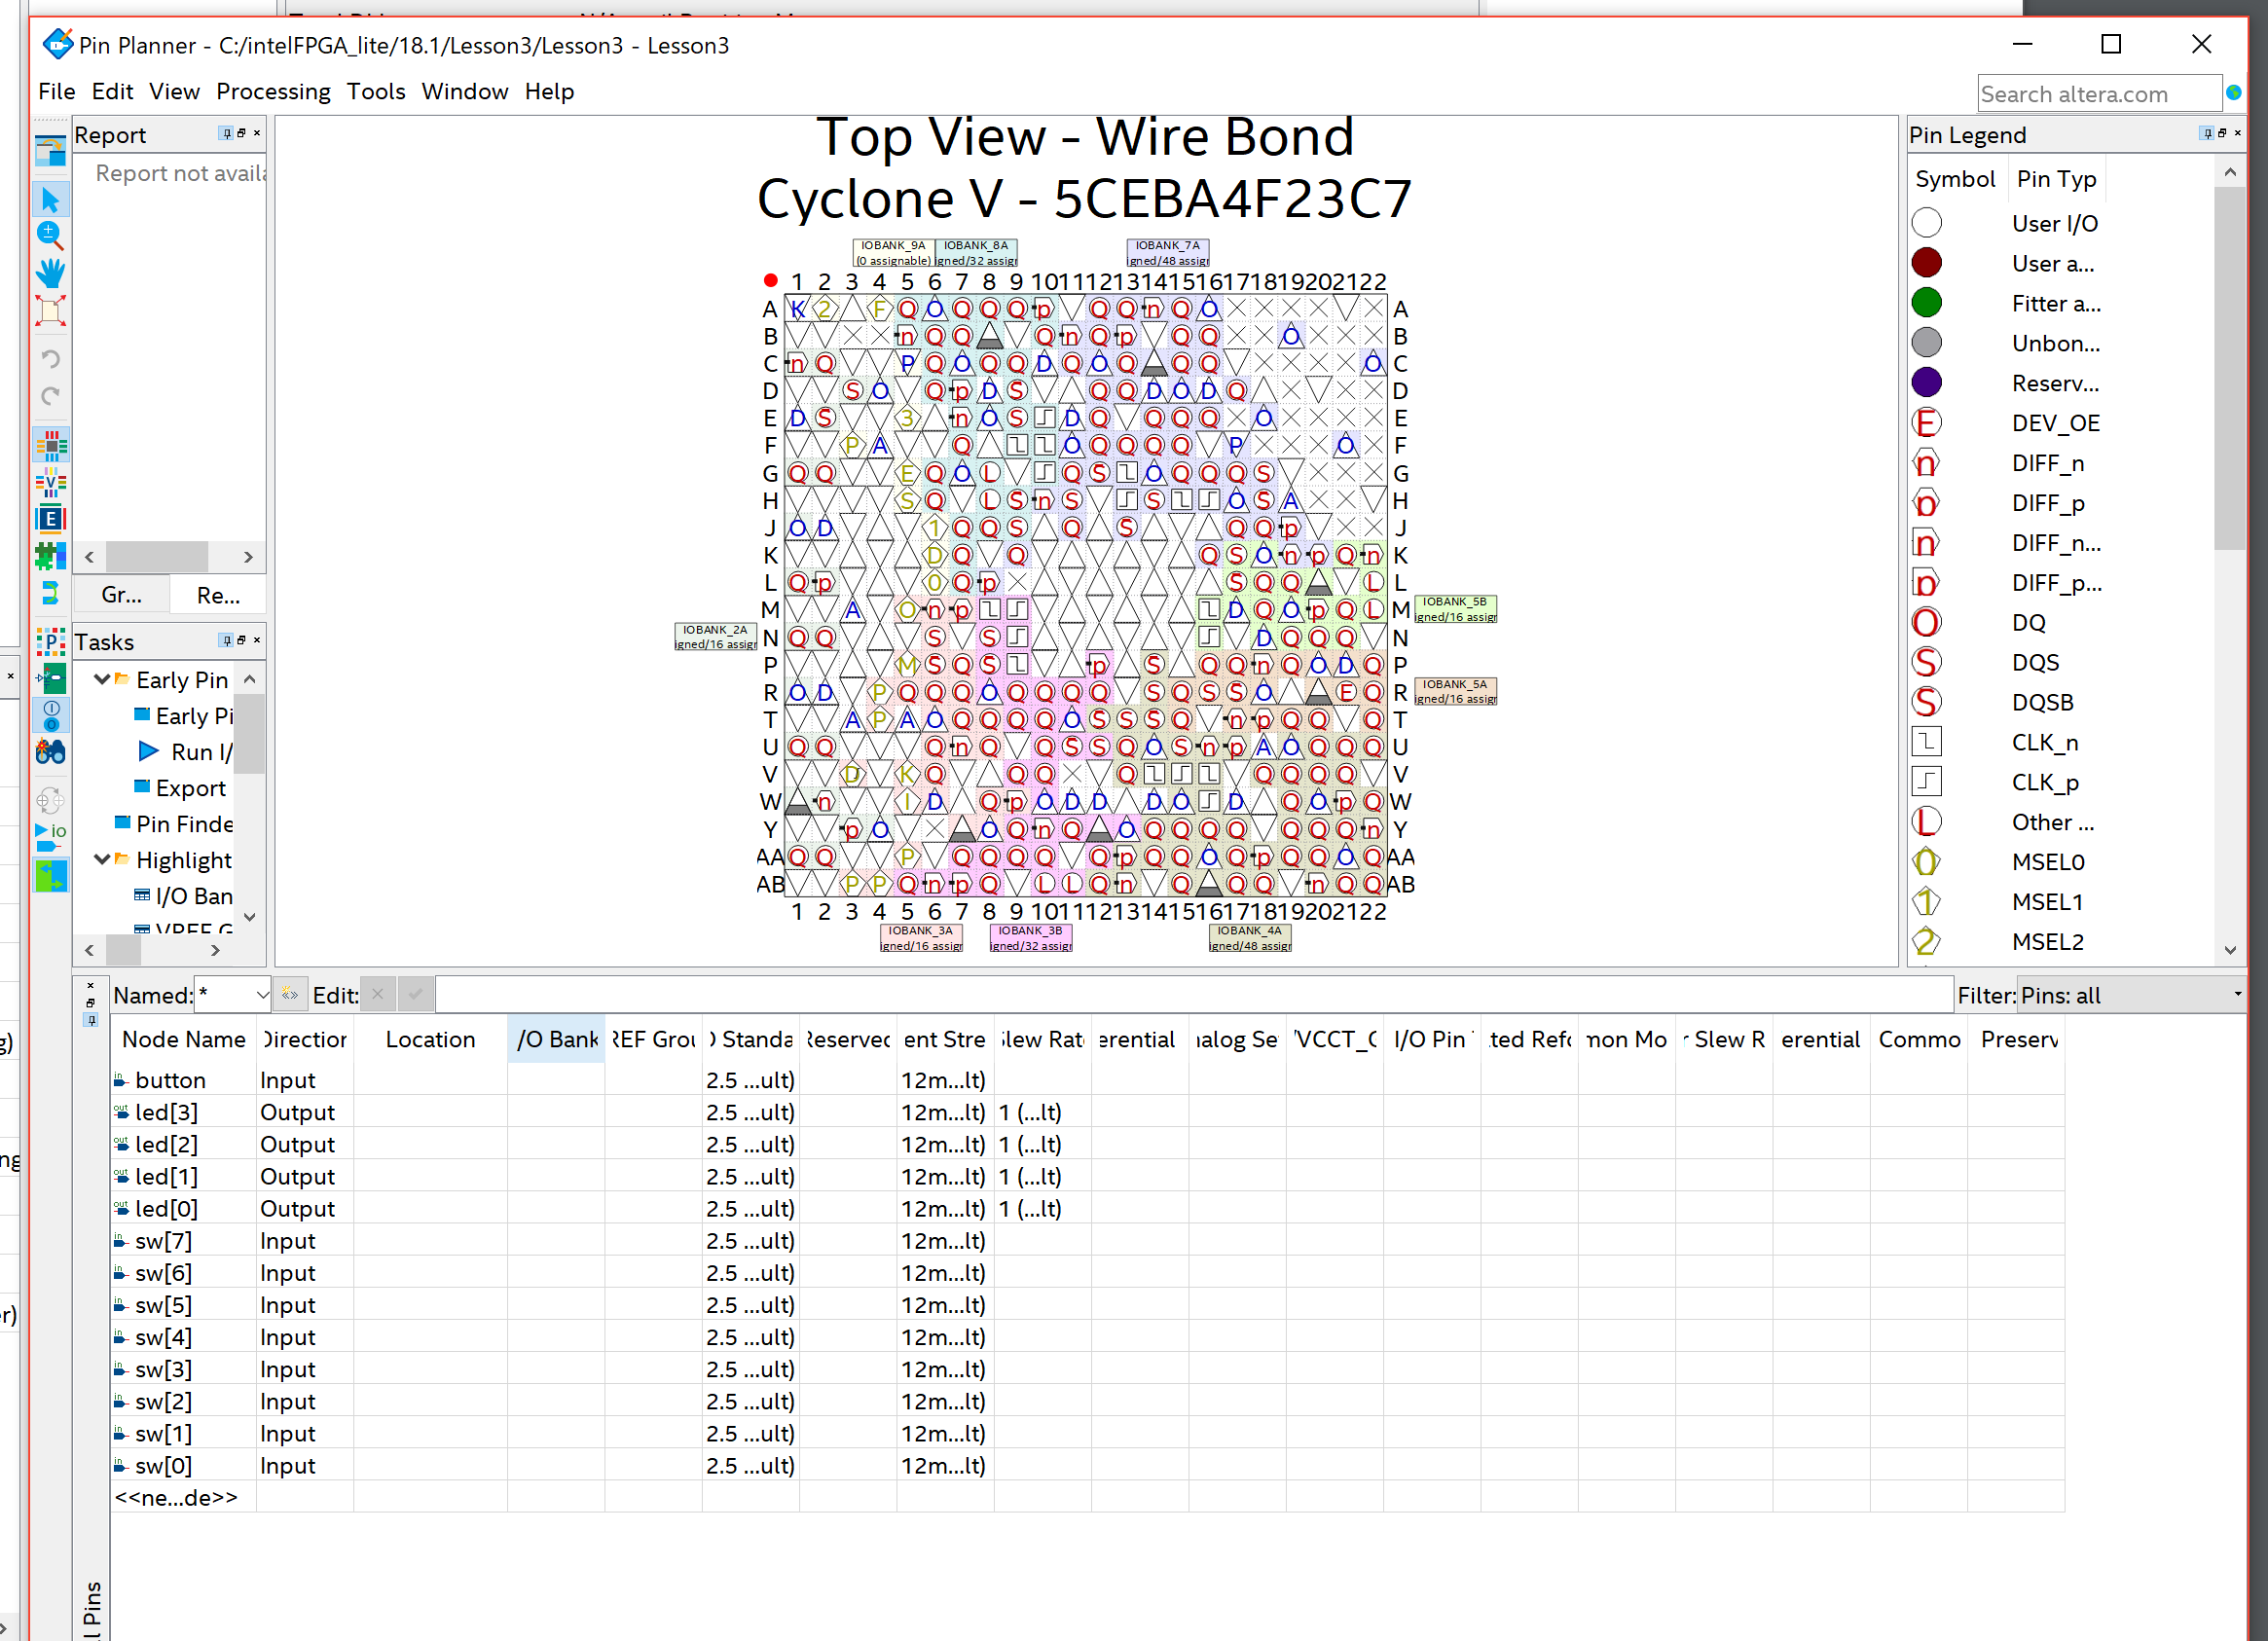This screenshot has height=1641, width=2268.
Task: Toggle the pin on Report panel
Action: [x=227, y=133]
